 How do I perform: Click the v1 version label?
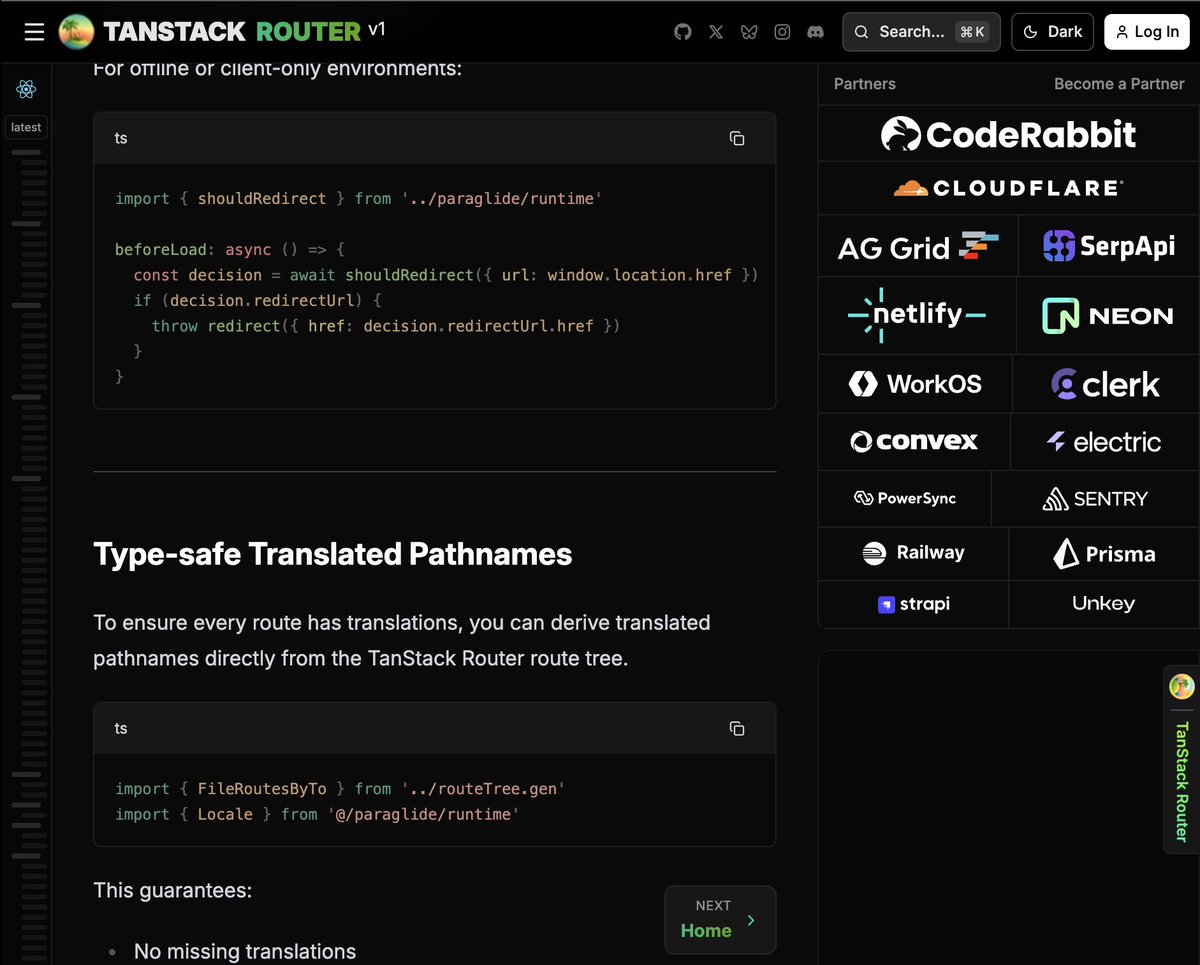point(377,29)
